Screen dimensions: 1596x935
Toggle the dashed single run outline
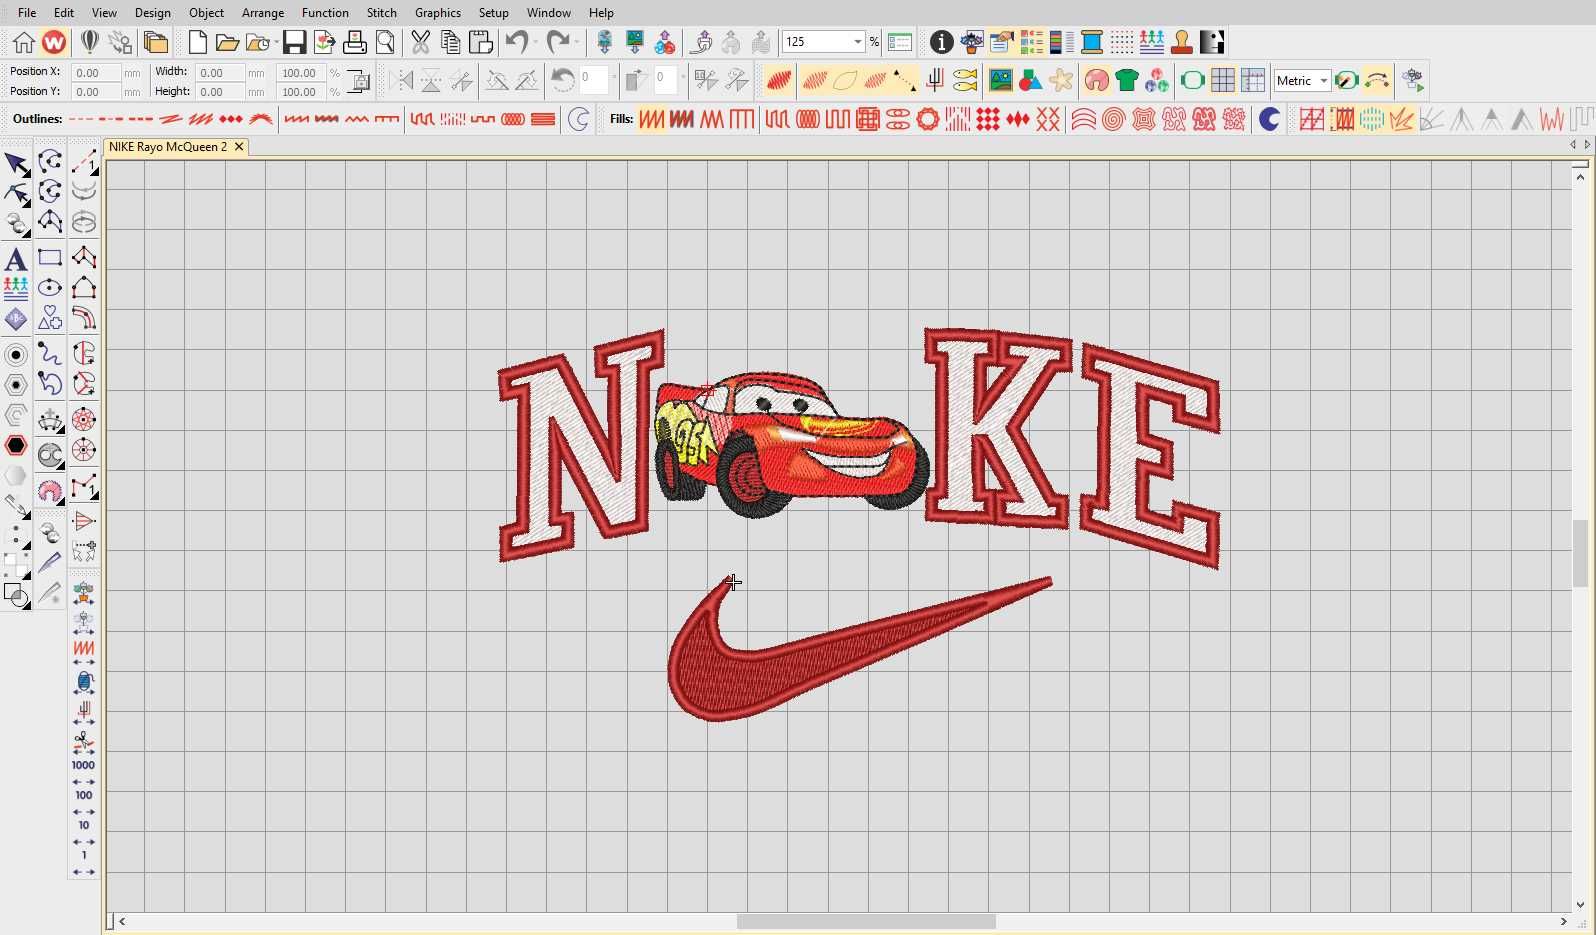pyautogui.click(x=81, y=119)
